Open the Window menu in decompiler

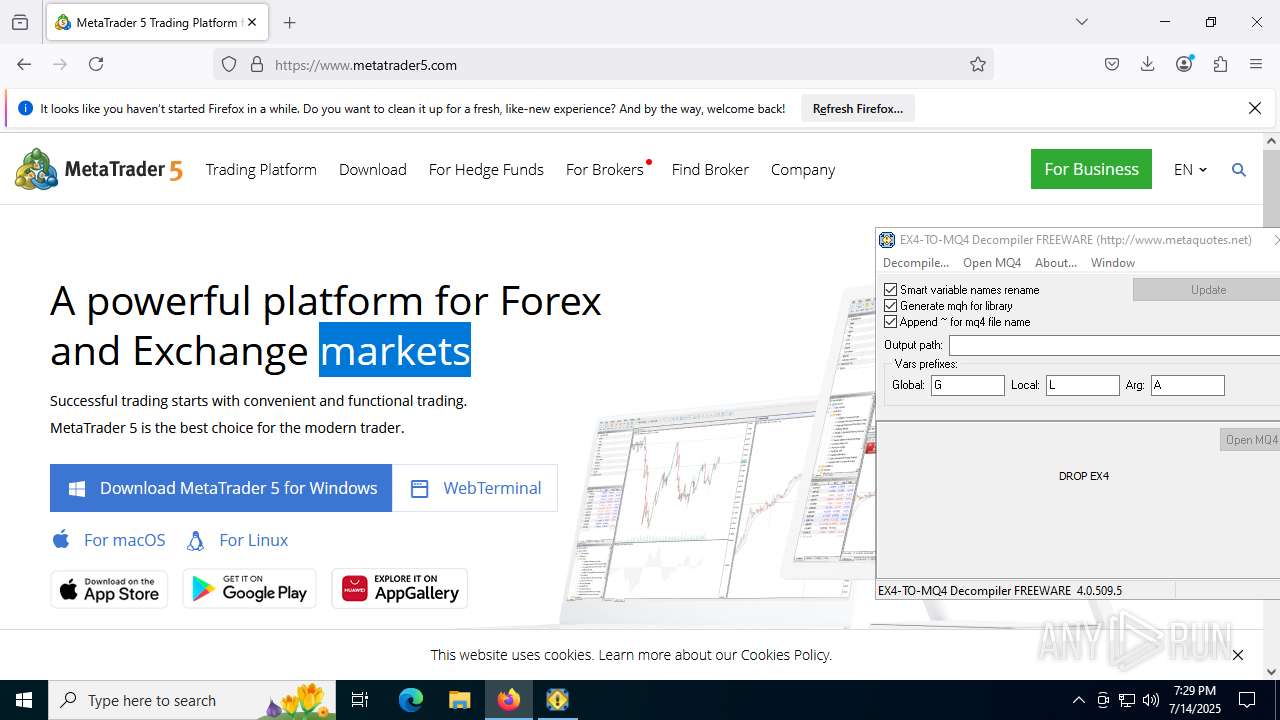[1113, 263]
